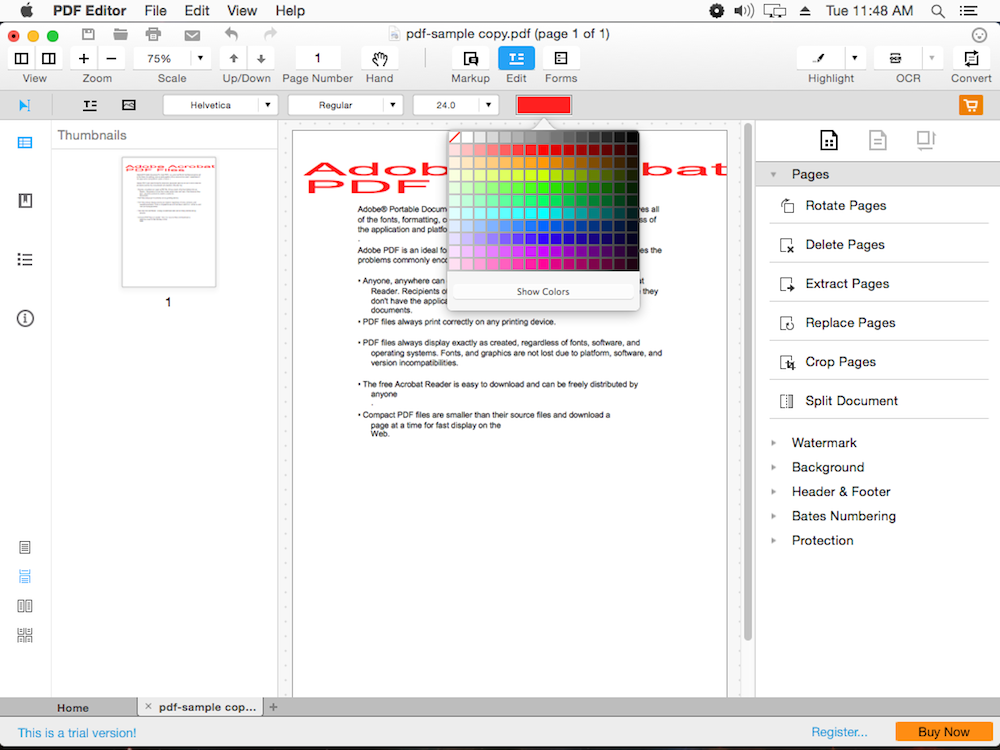Select the Hand tool
Viewport: 1000px width, 750px height.
[379, 59]
